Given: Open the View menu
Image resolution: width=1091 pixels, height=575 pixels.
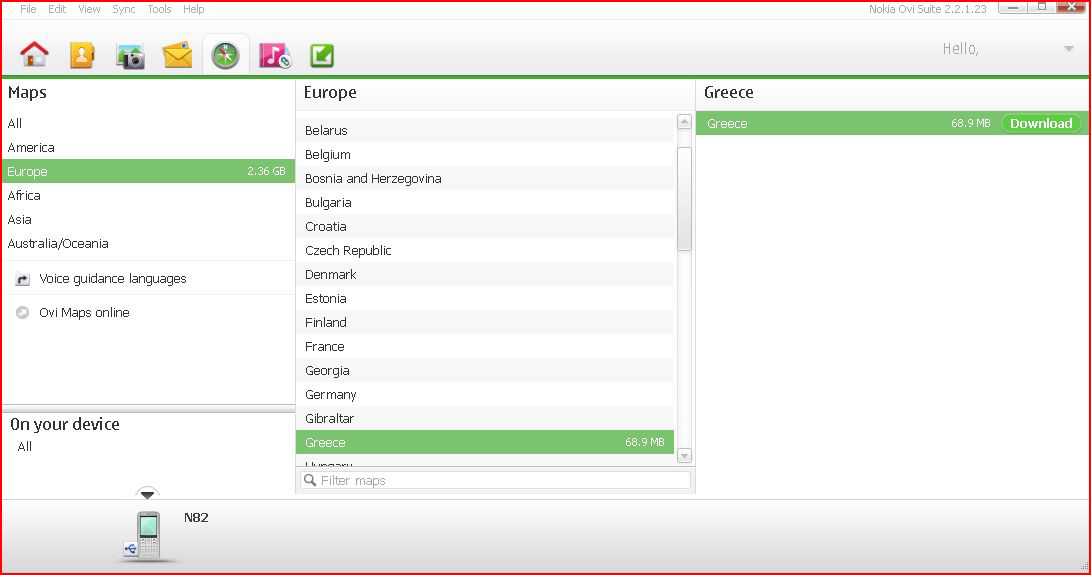Looking at the screenshot, I should [89, 9].
